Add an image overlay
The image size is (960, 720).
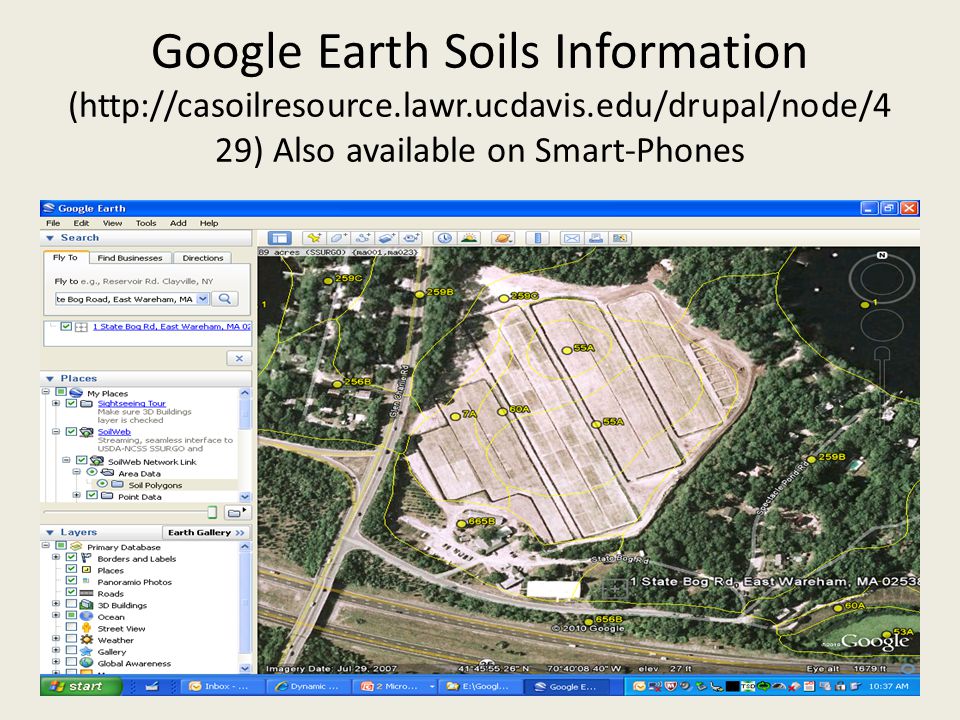click(386, 238)
